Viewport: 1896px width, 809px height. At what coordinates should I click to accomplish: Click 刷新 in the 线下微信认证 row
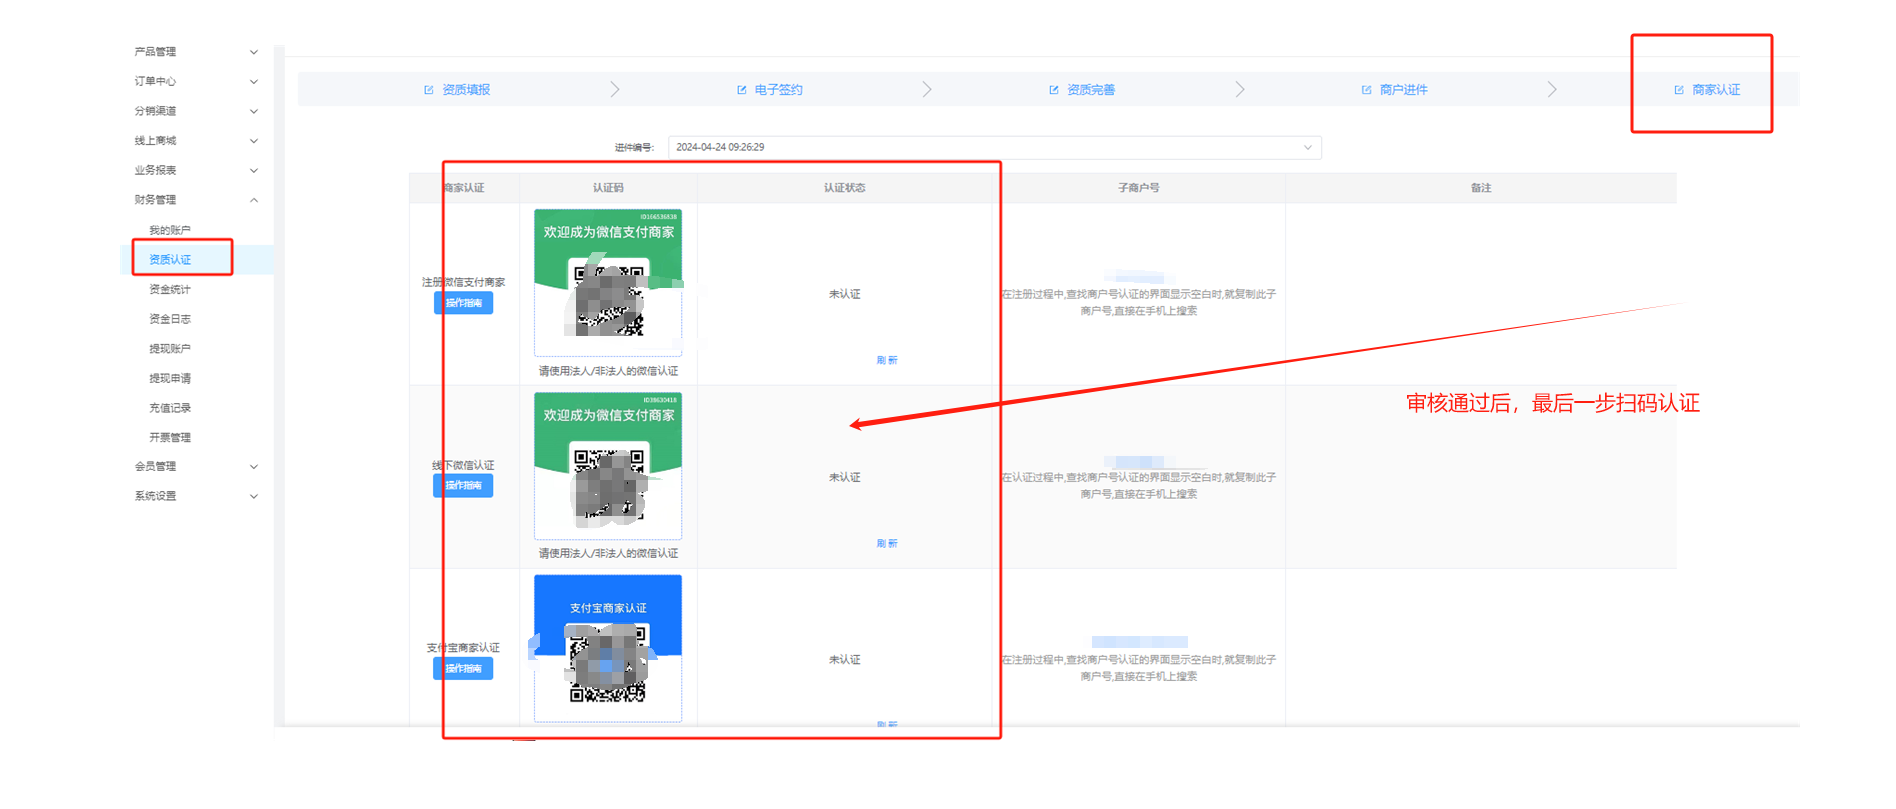tap(887, 544)
